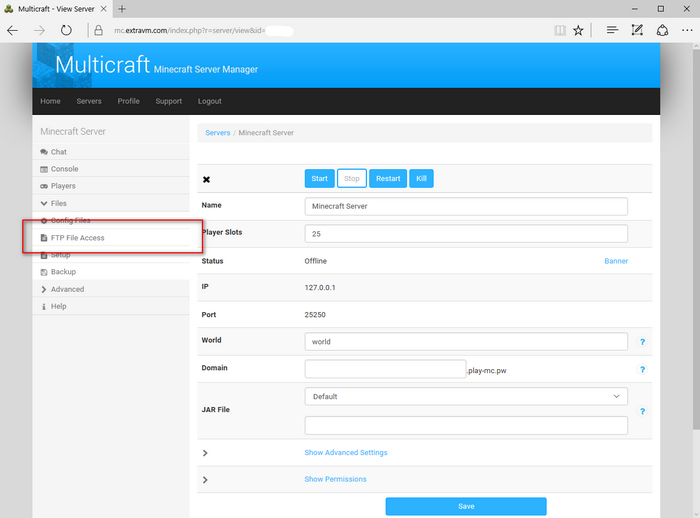Click the Name input field
The height and width of the screenshot is (518, 700).
[x=466, y=206]
